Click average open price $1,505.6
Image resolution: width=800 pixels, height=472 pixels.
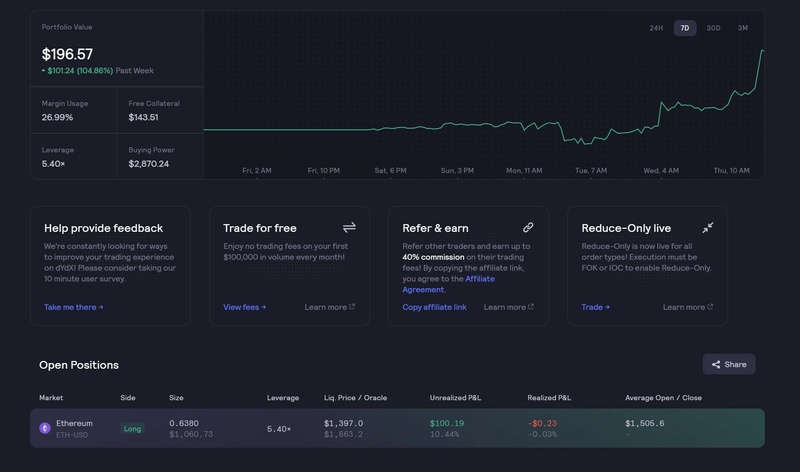(644, 423)
